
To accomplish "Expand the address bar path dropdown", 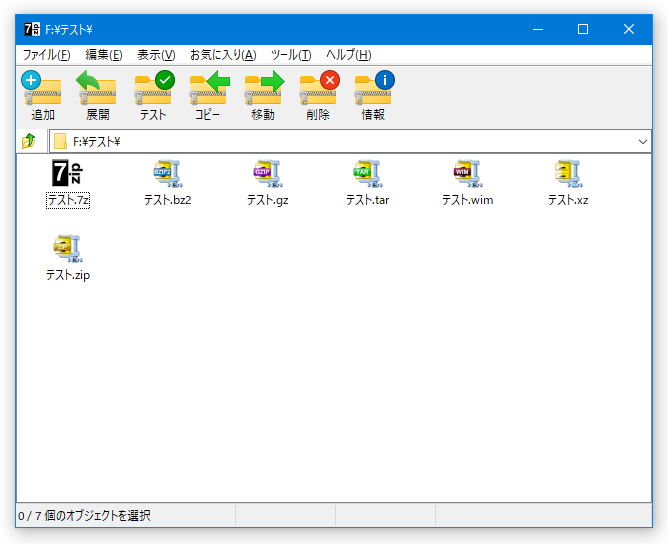I will click(642, 142).
